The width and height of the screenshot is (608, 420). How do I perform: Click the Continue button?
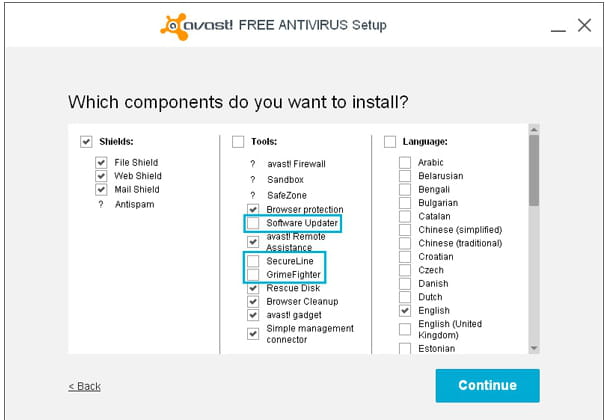(x=487, y=385)
